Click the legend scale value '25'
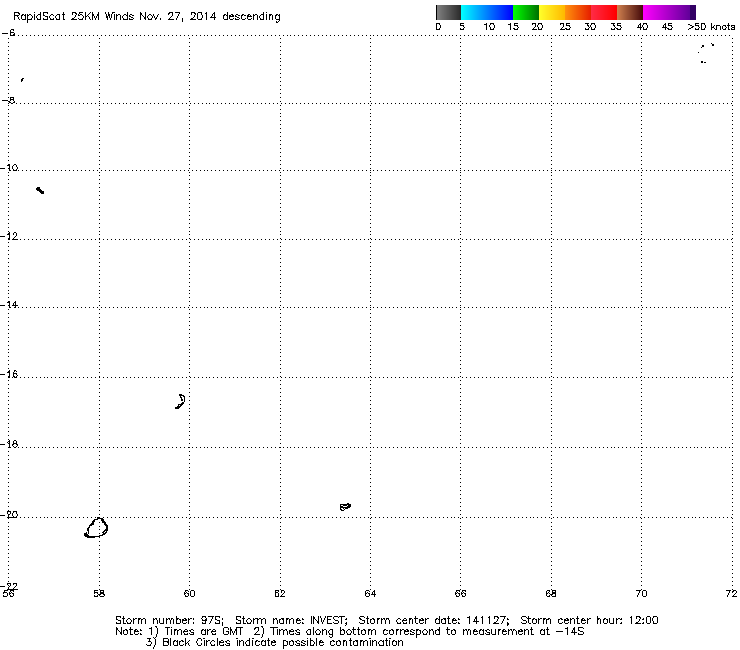Image resolution: width=740 pixels, height=650 pixels. click(565, 27)
